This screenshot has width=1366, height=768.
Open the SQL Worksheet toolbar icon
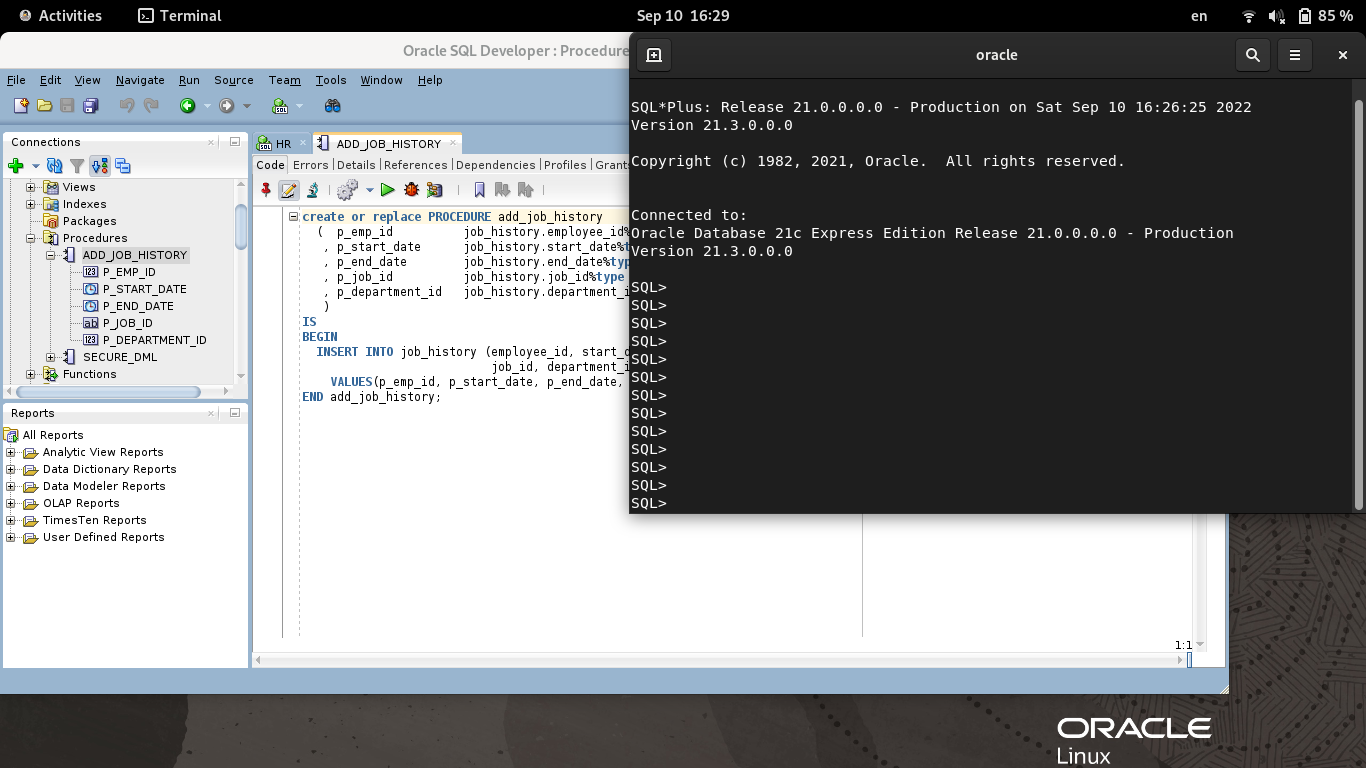(x=280, y=106)
